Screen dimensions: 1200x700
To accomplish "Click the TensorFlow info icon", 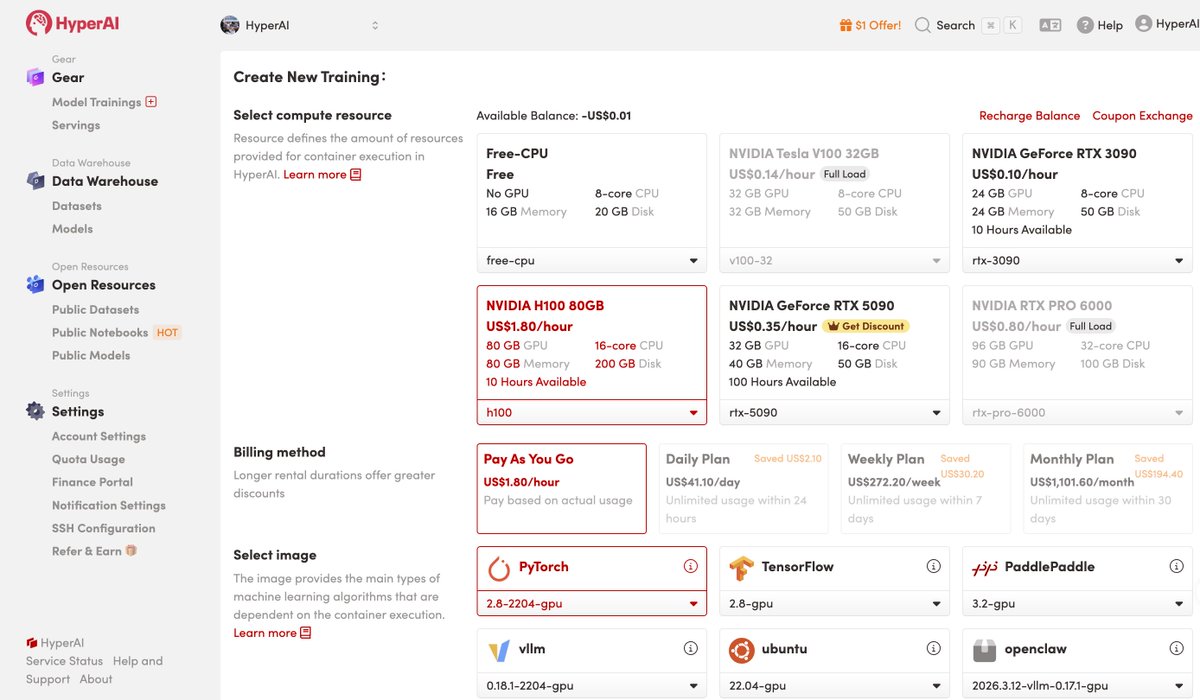I will tap(933, 566).
